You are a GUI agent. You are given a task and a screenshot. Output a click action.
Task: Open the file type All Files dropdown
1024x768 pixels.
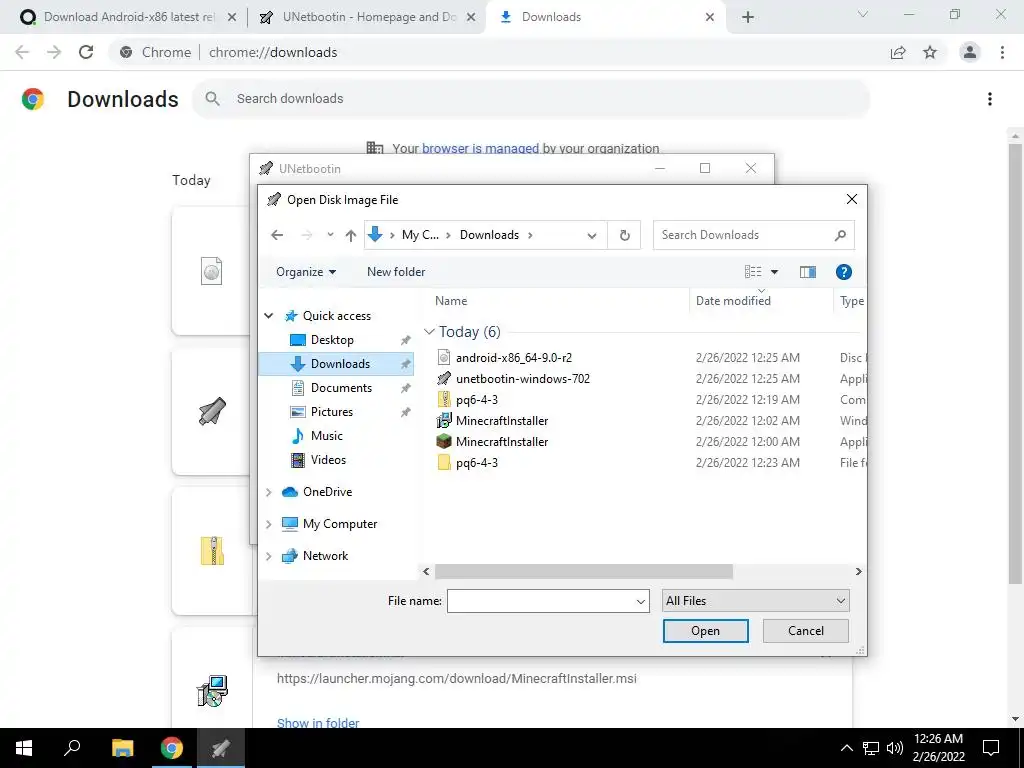pyautogui.click(x=756, y=601)
